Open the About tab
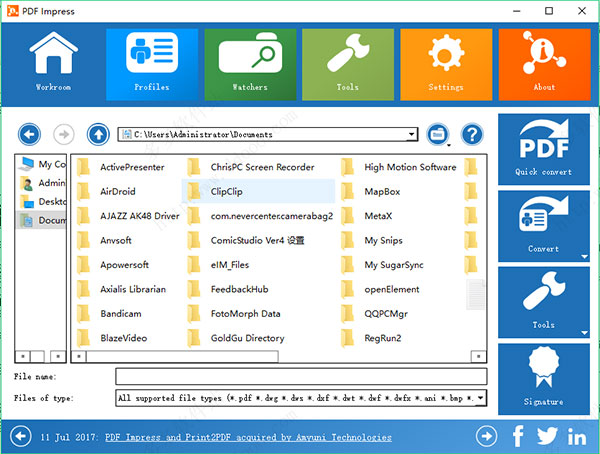 (544, 64)
